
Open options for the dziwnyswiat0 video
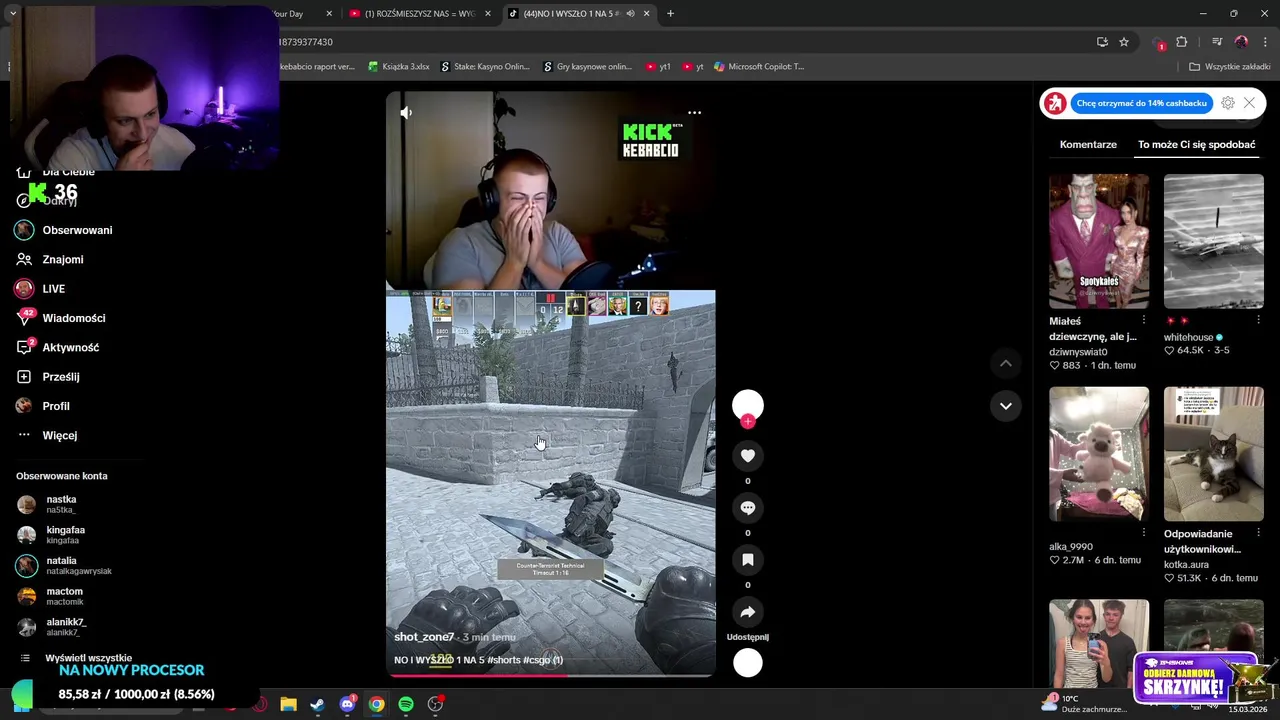point(1144,320)
